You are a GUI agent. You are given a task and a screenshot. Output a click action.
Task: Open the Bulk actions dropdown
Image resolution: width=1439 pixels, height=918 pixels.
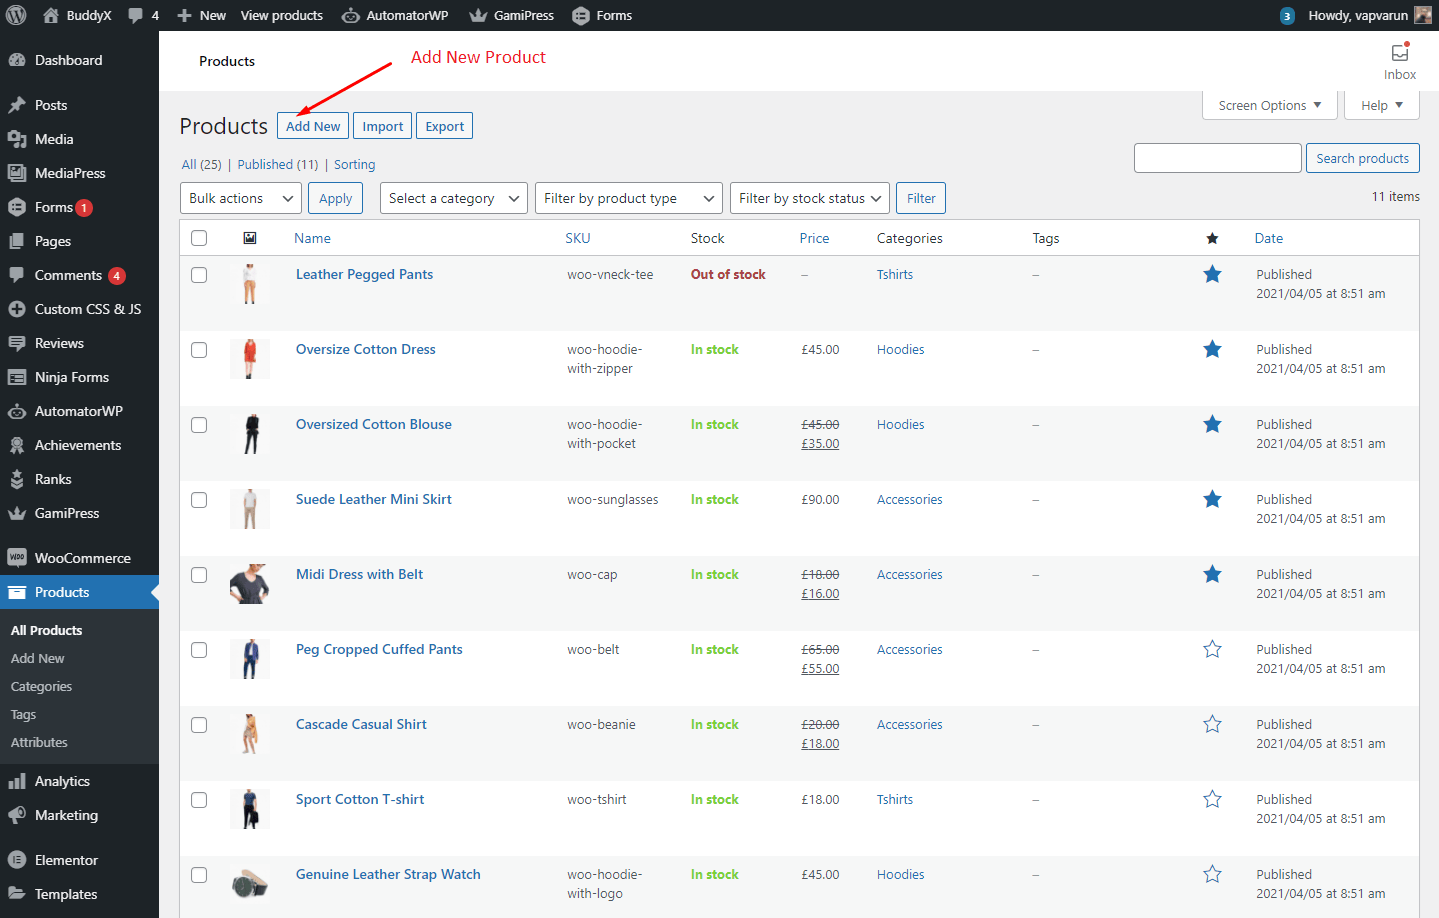[x=240, y=198]
